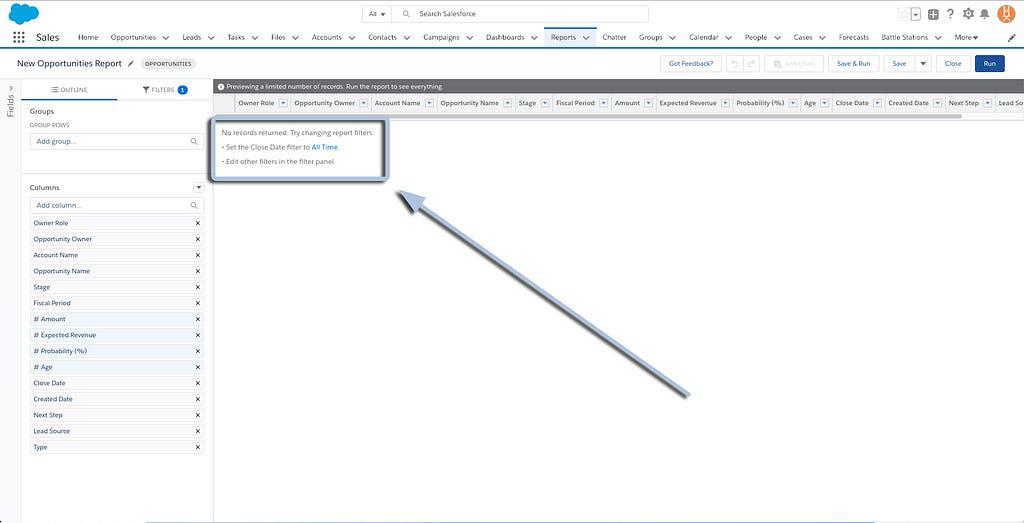This screenshot has width=1024, height=523.
Task: Open the Columns section dropdown menu
Action: tap(198, 187)
